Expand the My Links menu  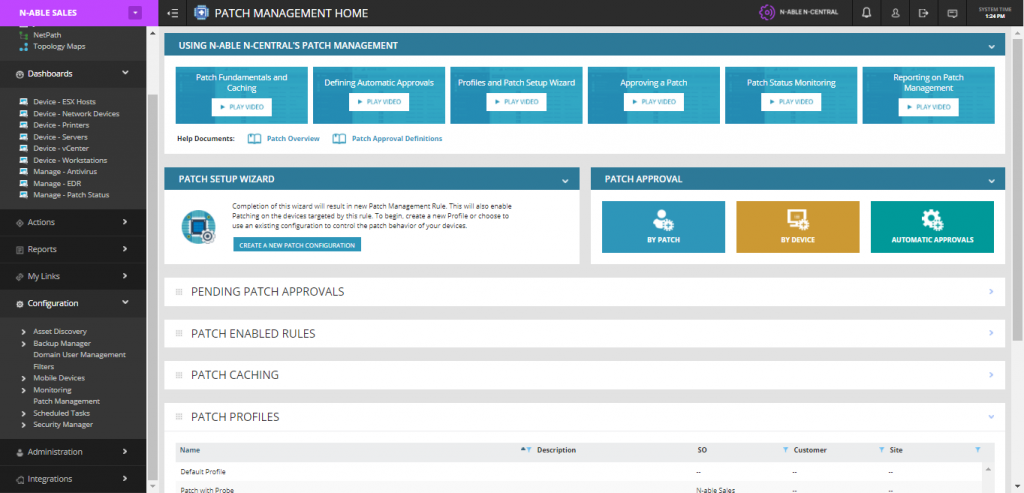coord(125,276)
